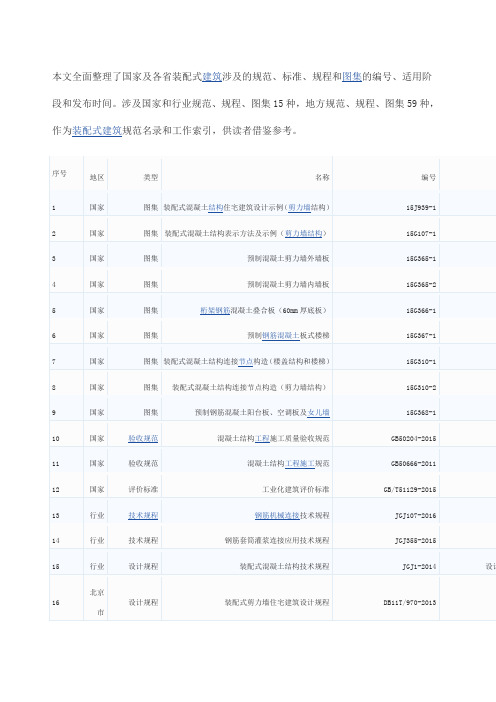Click the 评价标准 type cell
496x702 pixels.
(x=143, y=489)
